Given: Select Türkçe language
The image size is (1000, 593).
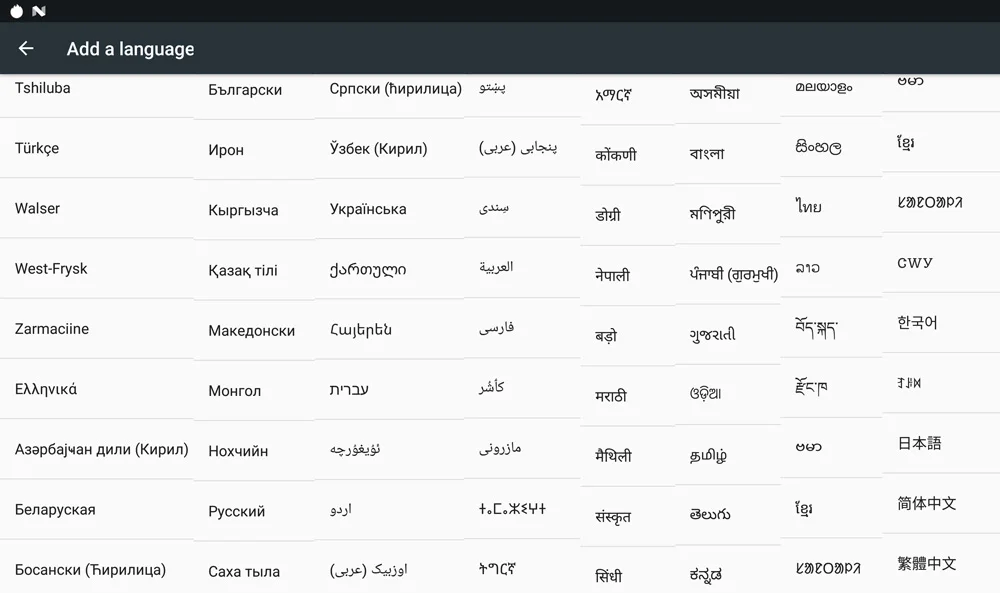Looking at the screenshot, I should pyautogui.click(x=37, y=148).
